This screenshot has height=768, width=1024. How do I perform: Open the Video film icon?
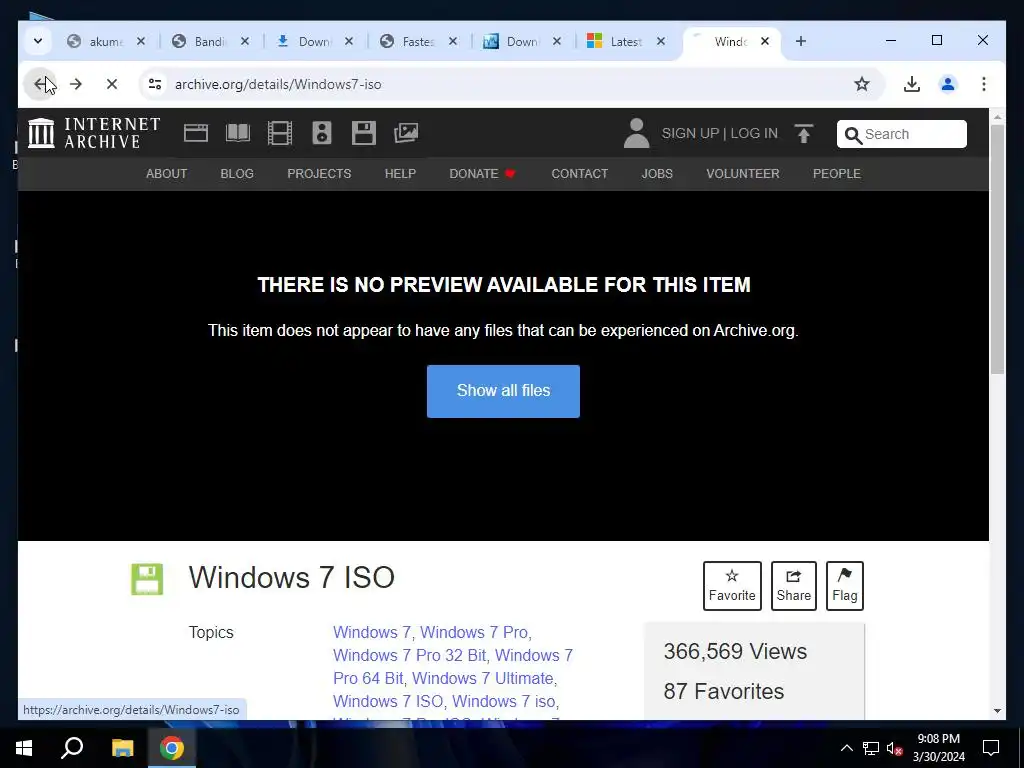(x=280, y=133)
